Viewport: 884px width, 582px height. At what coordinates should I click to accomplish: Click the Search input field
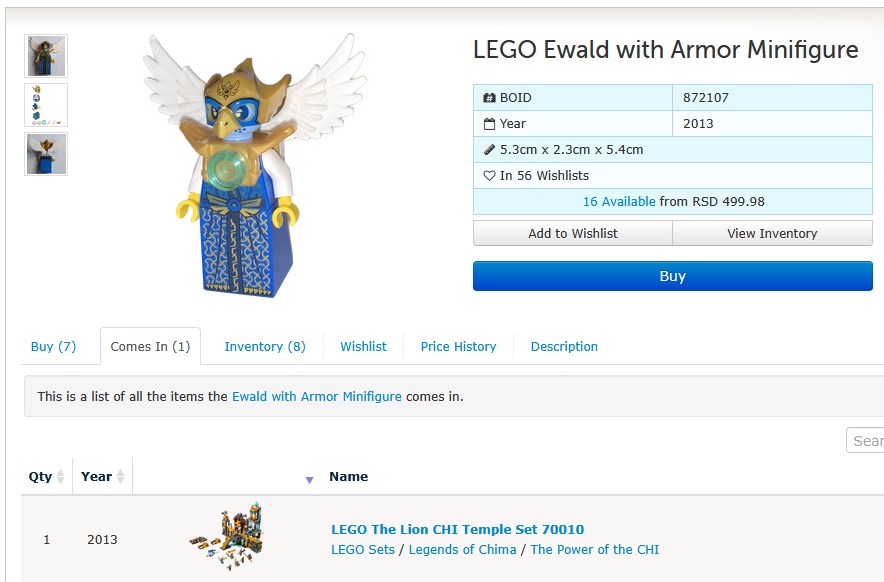pyautogui.click(x=865, y=440)
